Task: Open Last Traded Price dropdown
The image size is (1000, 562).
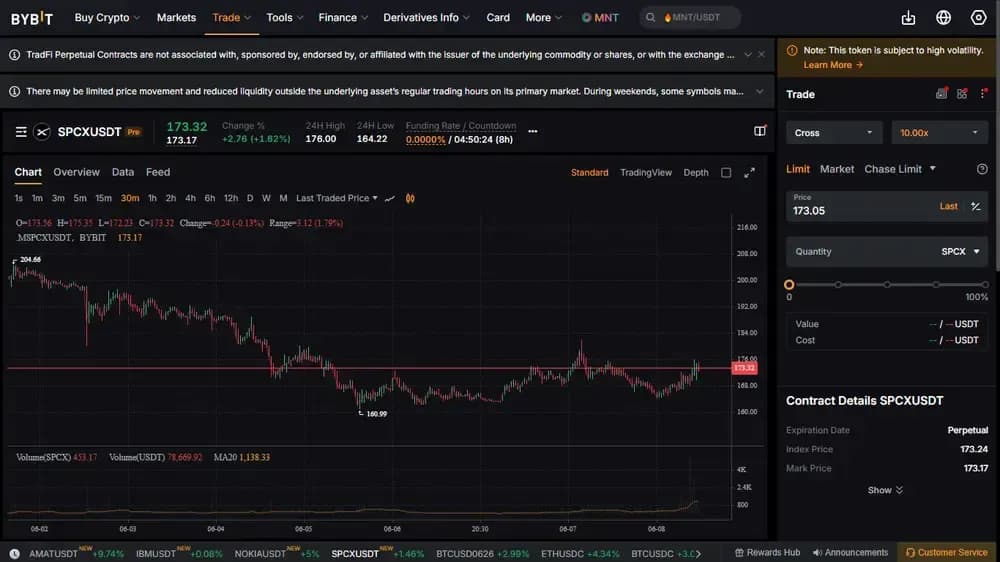Action: [337, 198]
